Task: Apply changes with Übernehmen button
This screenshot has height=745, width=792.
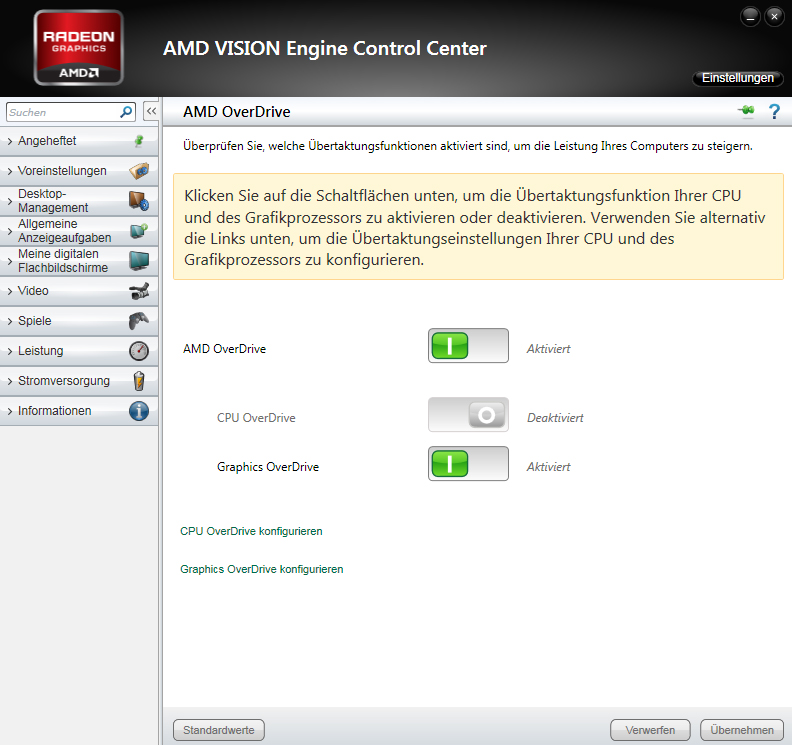Action: pos(741,730)
